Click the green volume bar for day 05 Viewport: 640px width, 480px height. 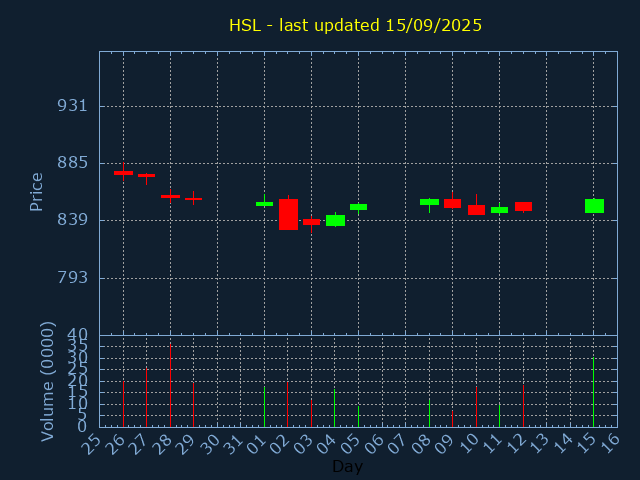click(x=358, y=416)
